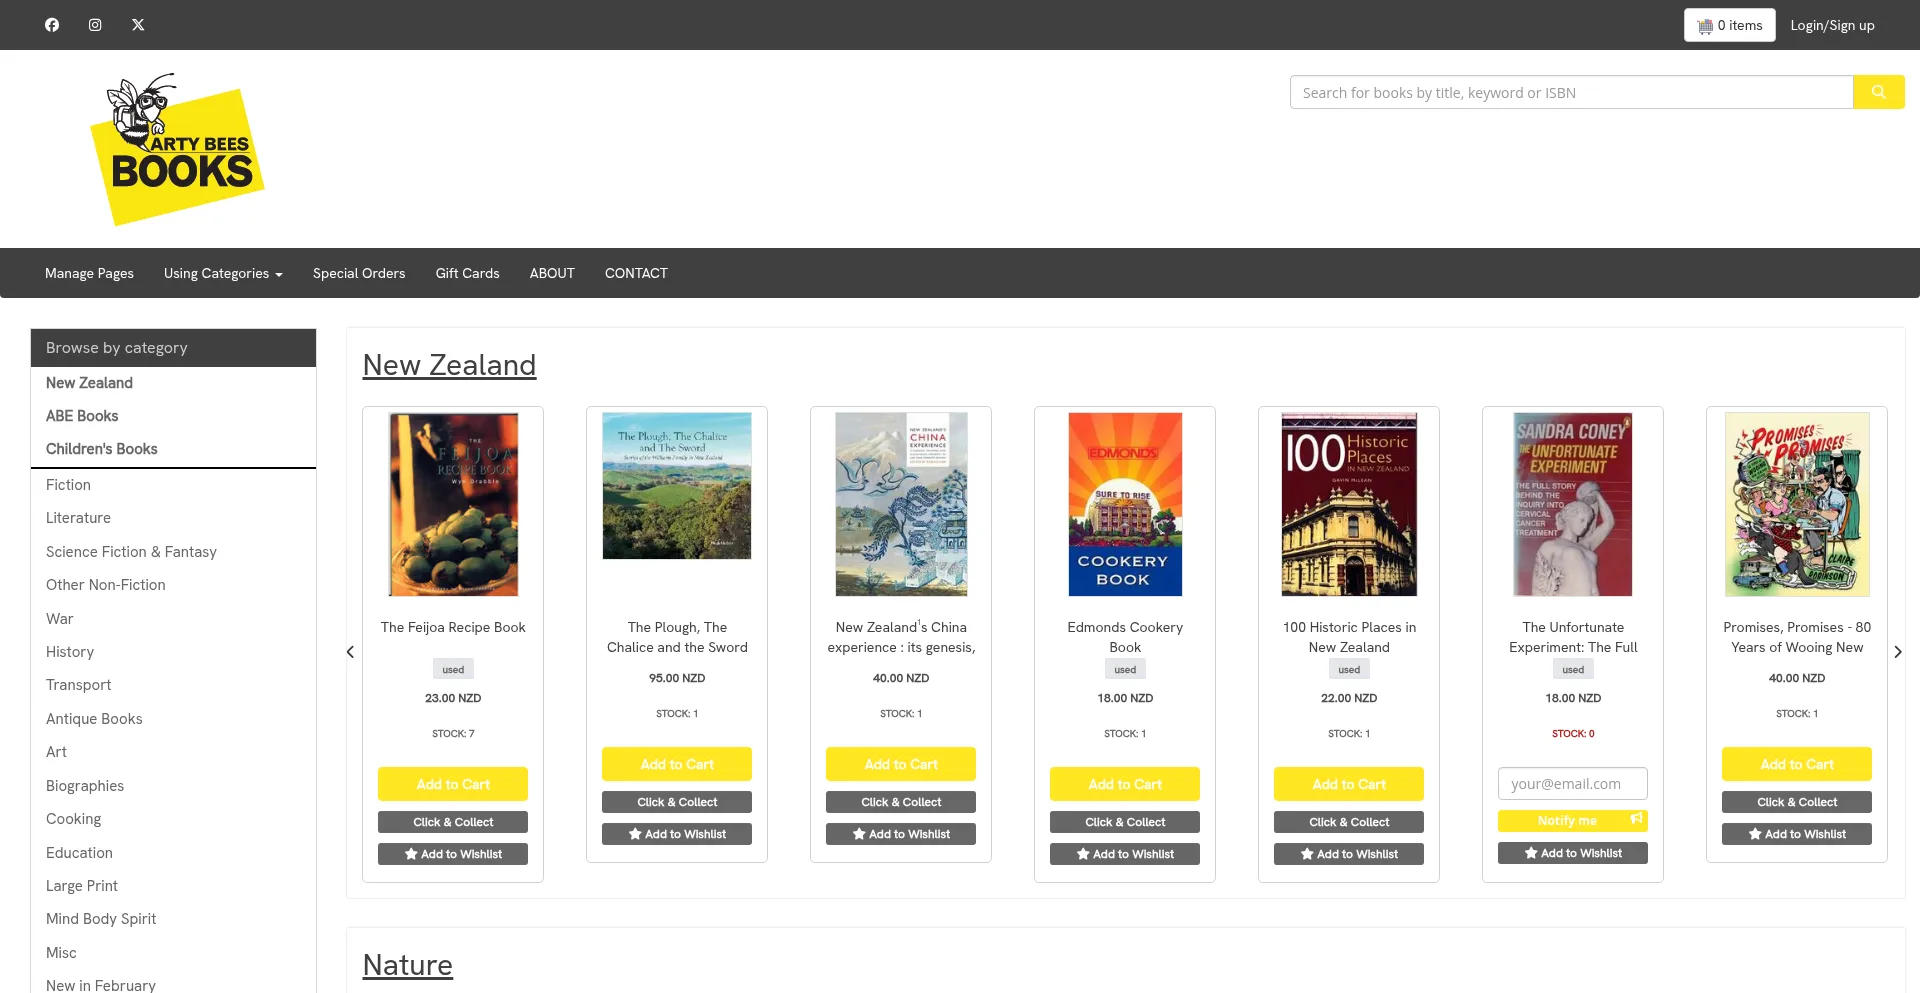
Task: Open the New Zealand section heading link
Action: coord(449,365)
